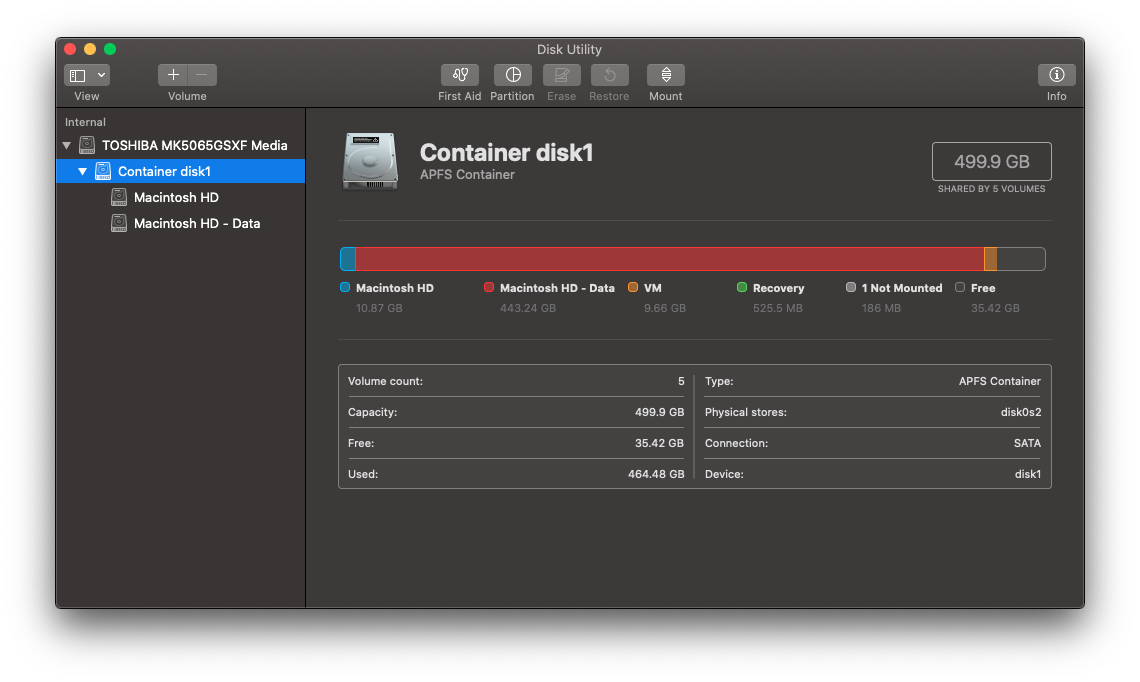Click the SHARED BY 5 VOLUMES label
The image size is (1140, 682).
pyautogui.click(x=992, y=189)
